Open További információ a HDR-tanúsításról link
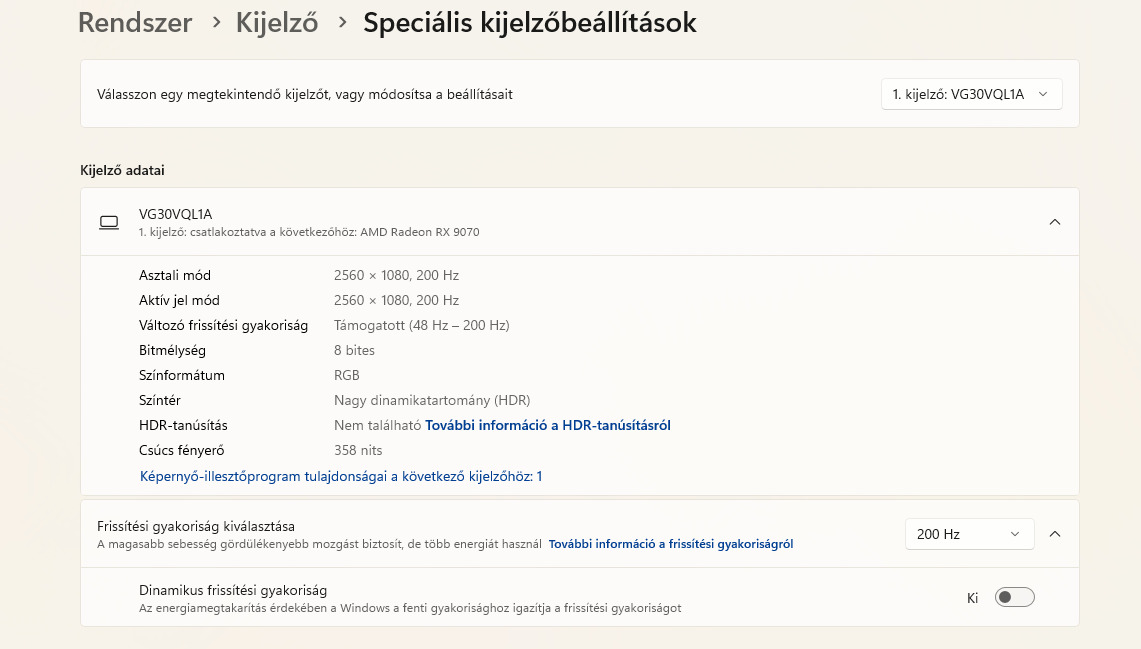The width and height of the screenshot is (1141, 649). coord(548,425)
